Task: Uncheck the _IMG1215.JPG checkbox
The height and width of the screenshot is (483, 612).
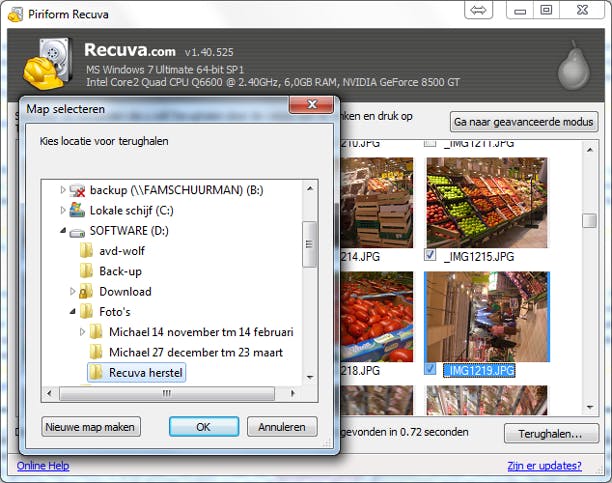Action: pos(430,255)
